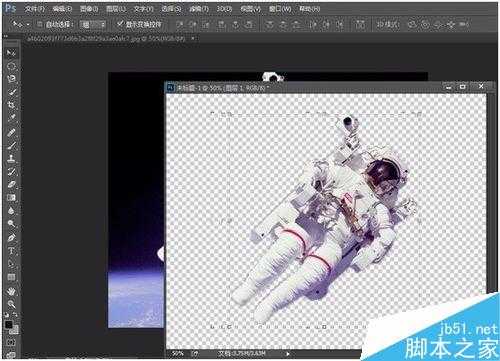Viewport: 500px width, 361px height.
Task: Click the align vertical centers icon
Action: coord(193,24)
